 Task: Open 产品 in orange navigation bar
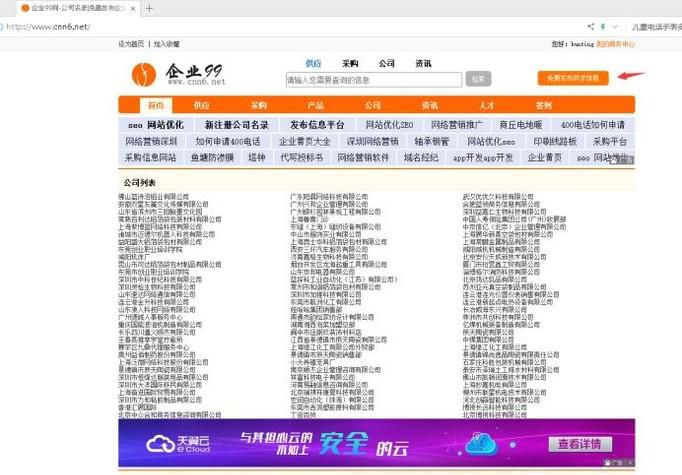pyautogui.click(x=316, y=105)
